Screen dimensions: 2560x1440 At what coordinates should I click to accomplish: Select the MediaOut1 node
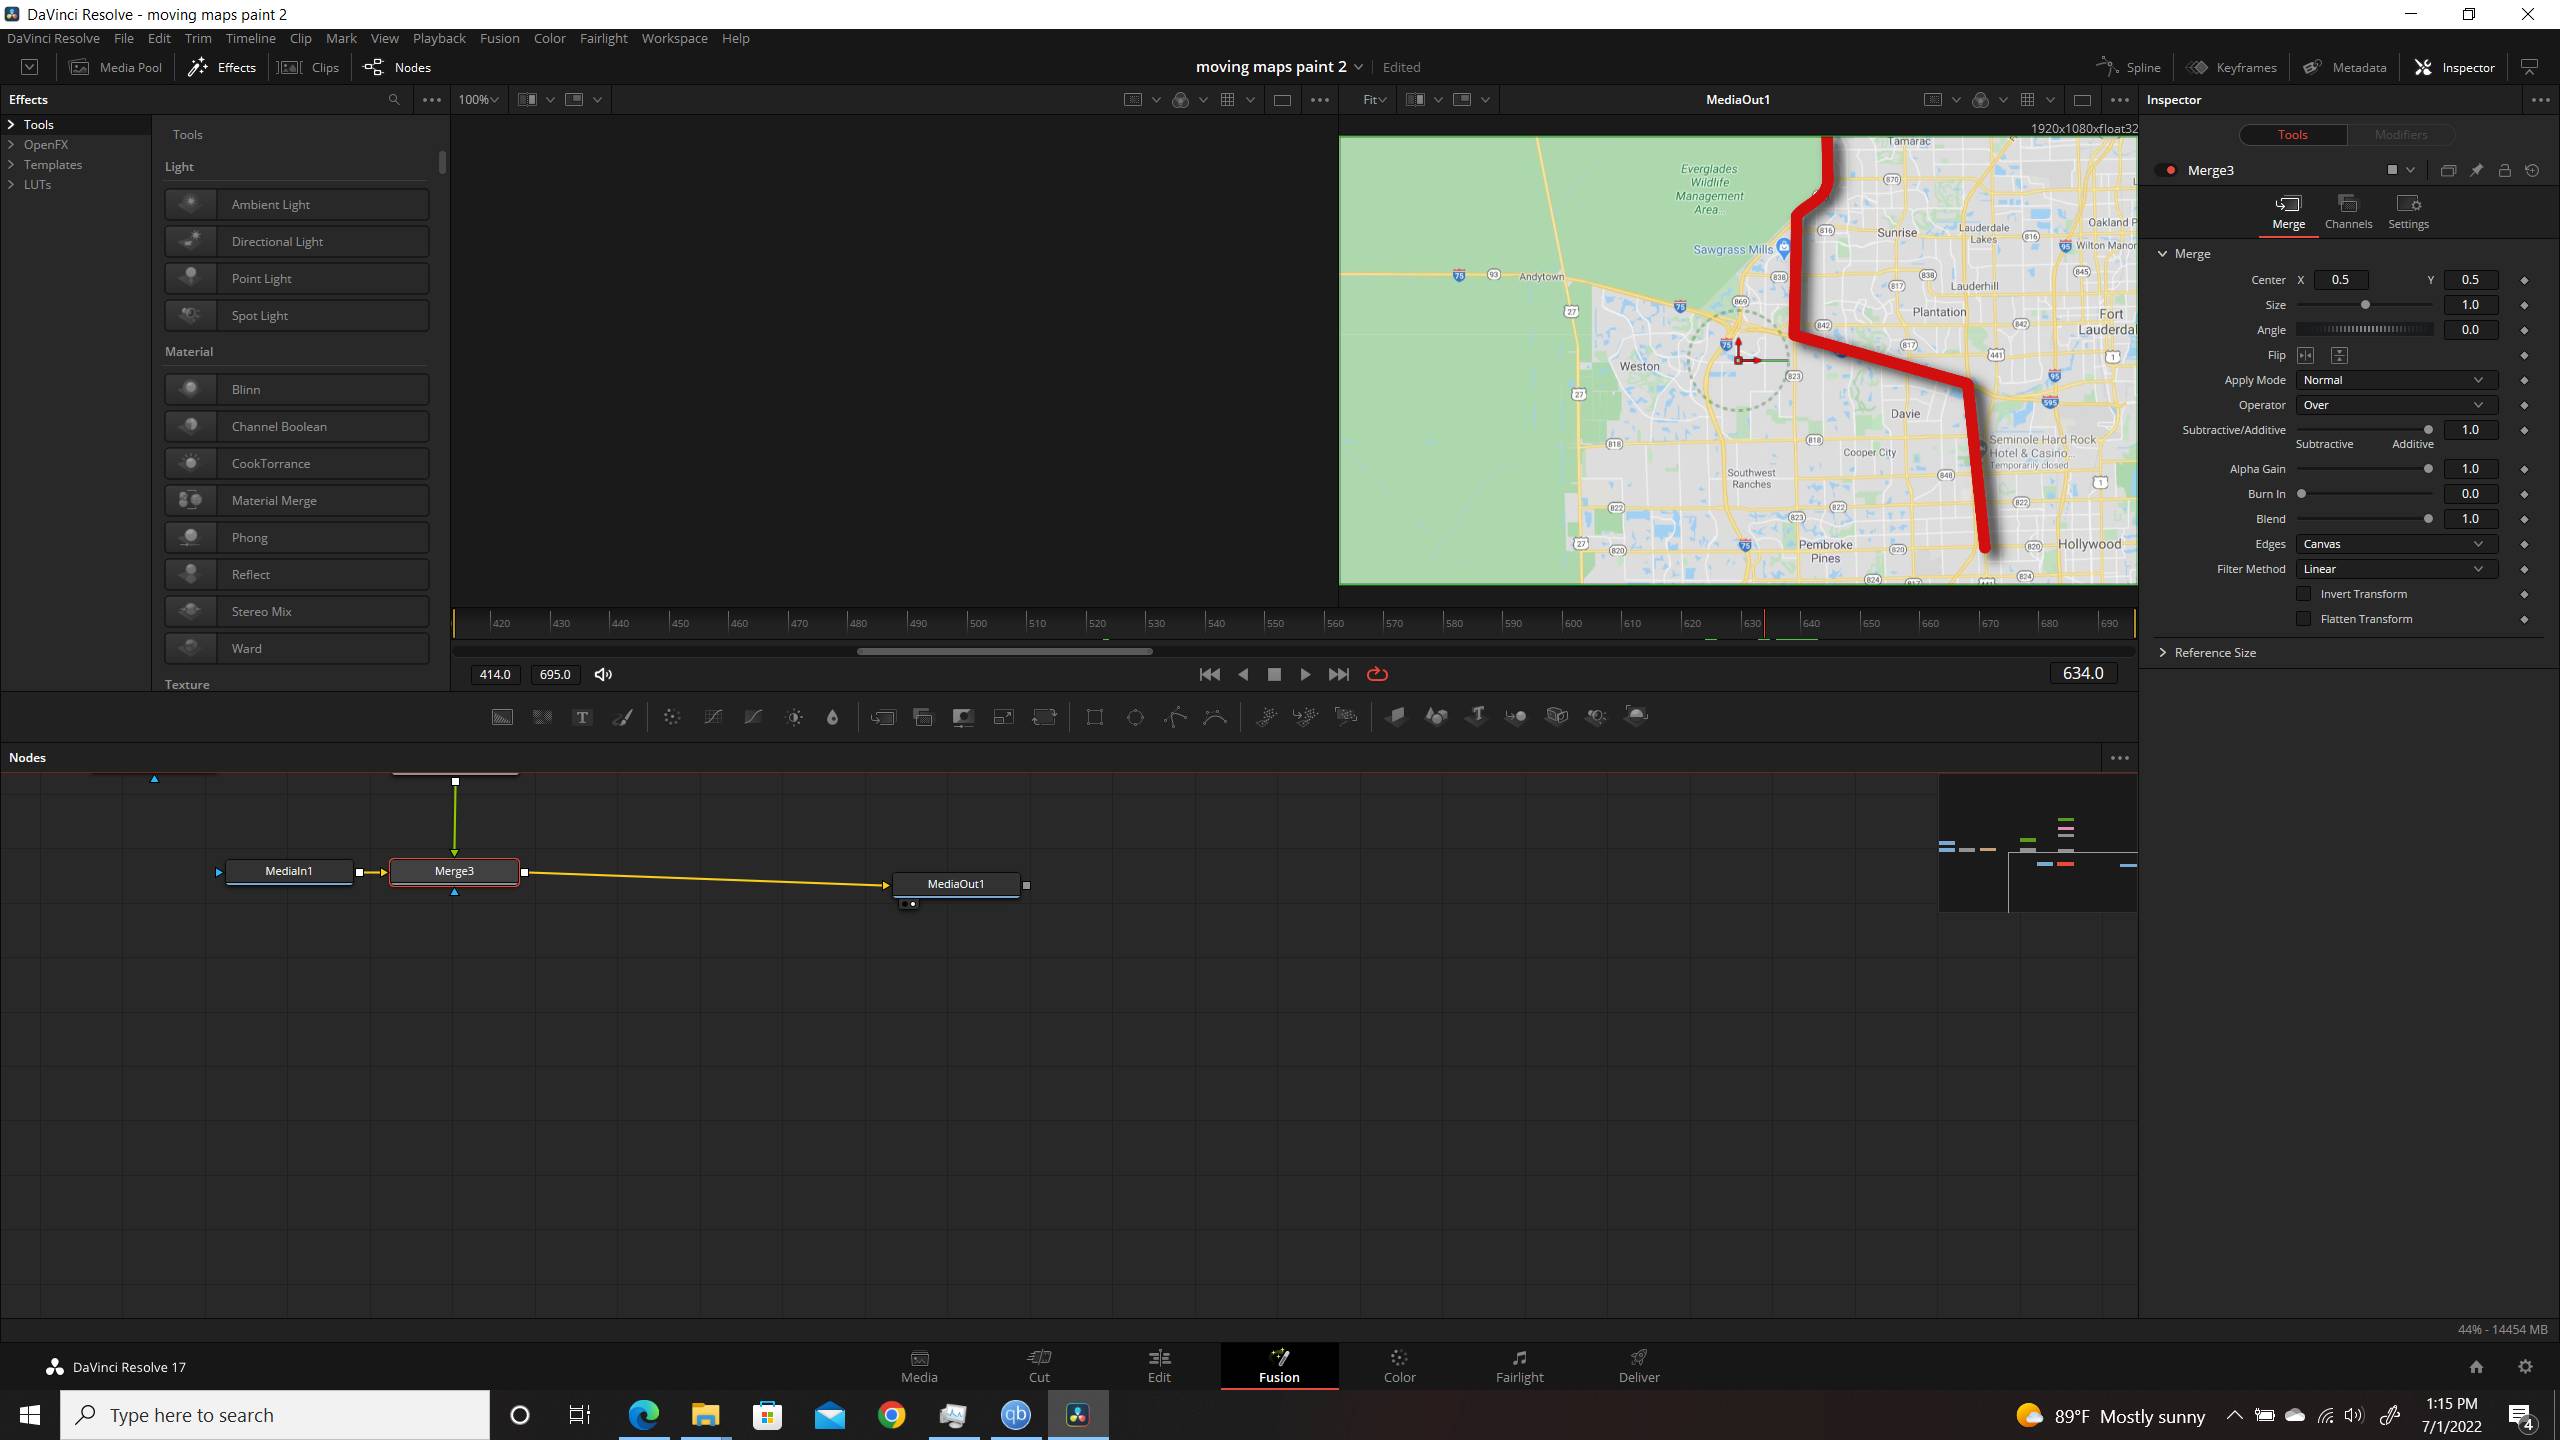[955, 884]
